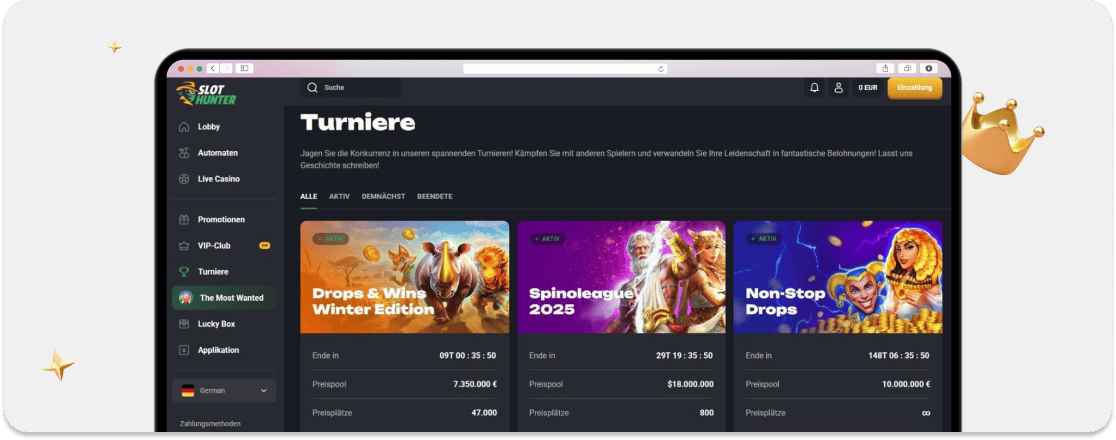Click AKTIV badge on Spinoleague card

click(547, 239)
